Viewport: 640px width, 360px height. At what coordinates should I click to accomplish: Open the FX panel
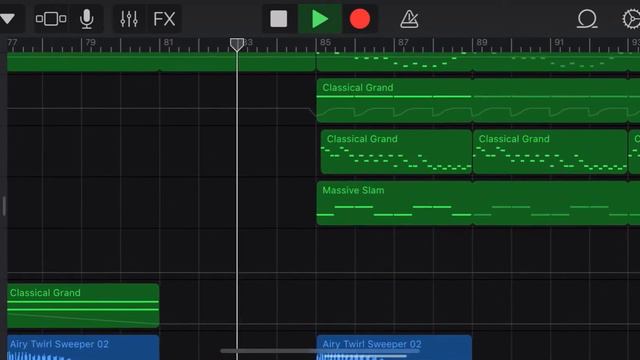tap(164, 19)
